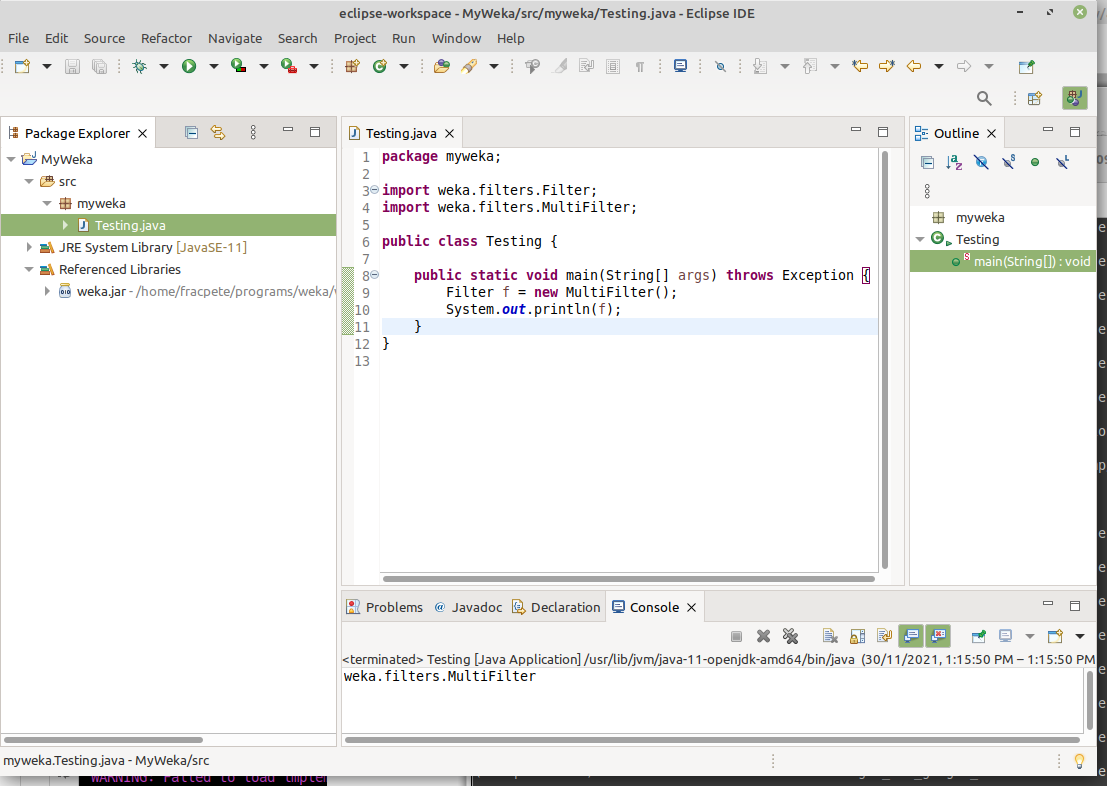Toggle Show Whitespace Characters pilcrow

(x=640, y=66)
